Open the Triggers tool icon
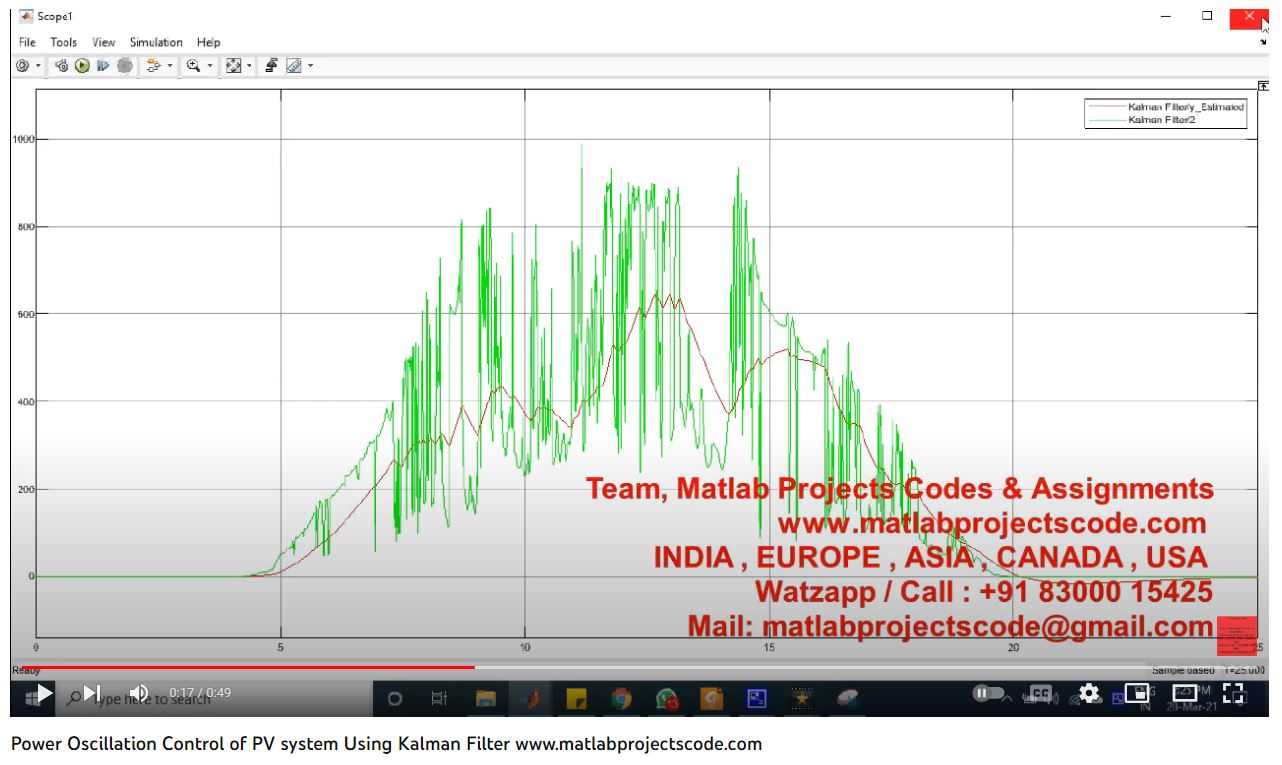This screenshot has height=765, width=1282. (x=271, y=66)
